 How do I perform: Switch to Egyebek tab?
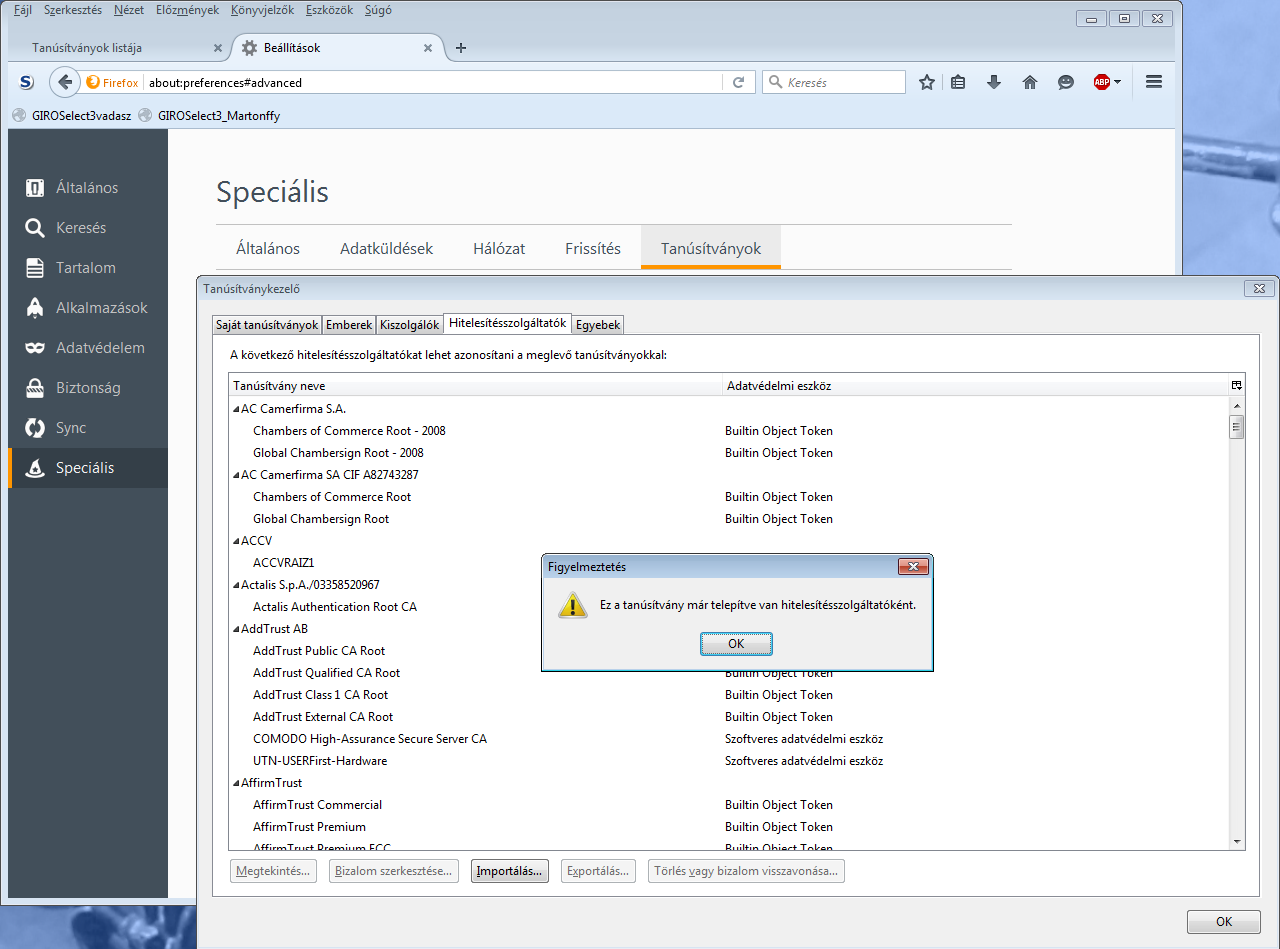(598, 325)
